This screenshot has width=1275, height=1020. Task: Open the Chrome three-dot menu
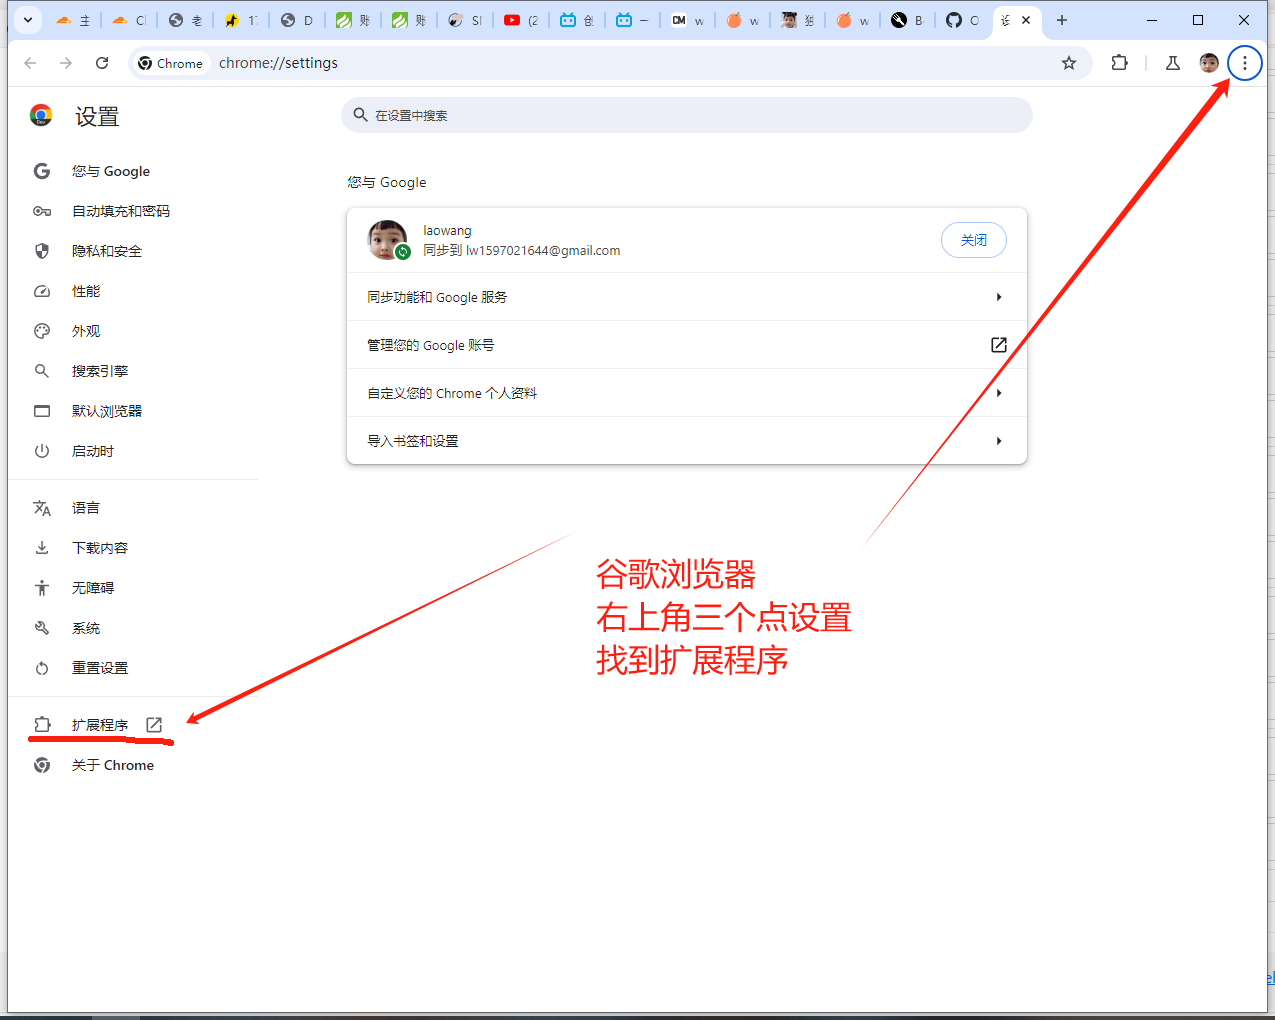pos(1244,63)
